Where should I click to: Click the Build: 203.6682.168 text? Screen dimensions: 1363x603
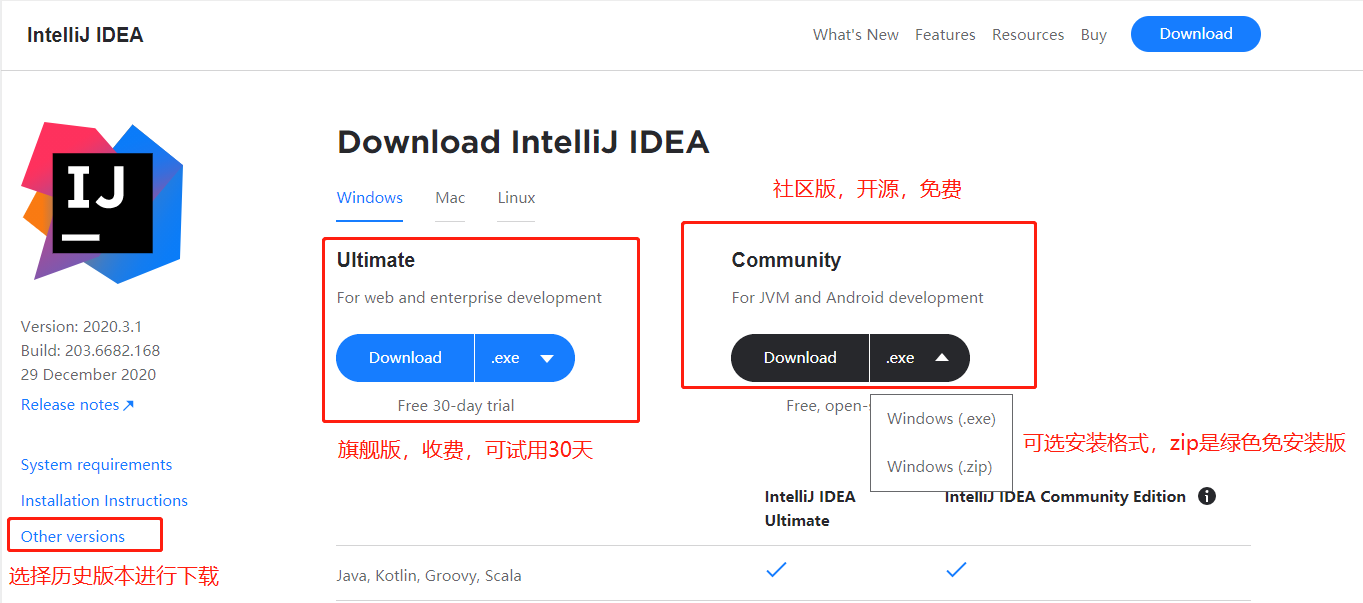90,351
